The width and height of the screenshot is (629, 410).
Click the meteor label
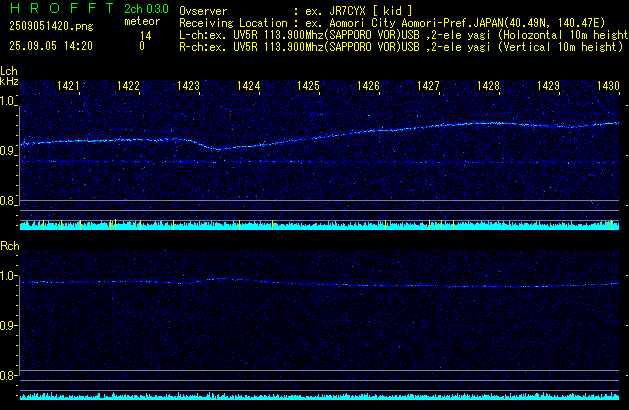click(142, 21)
